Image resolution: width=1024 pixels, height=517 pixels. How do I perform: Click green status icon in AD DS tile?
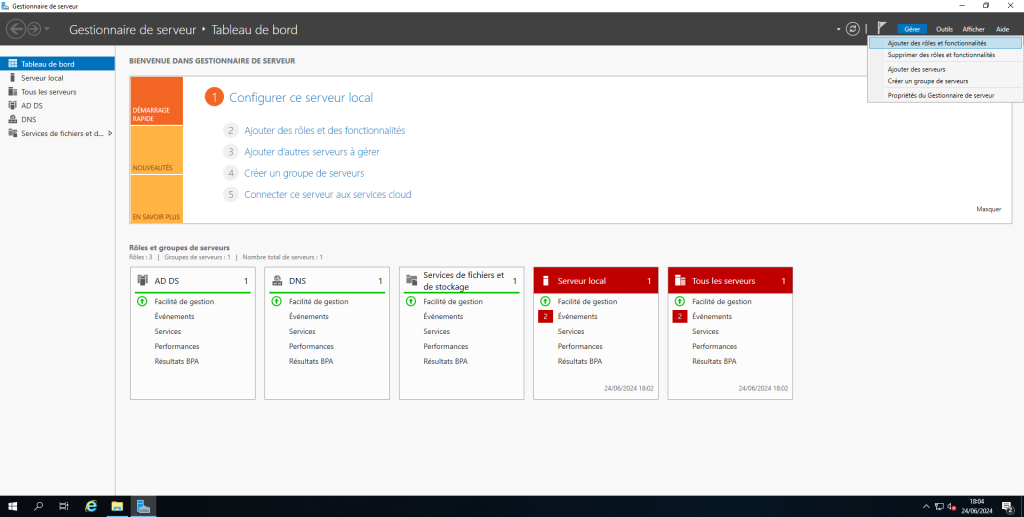tap(142, 301)
